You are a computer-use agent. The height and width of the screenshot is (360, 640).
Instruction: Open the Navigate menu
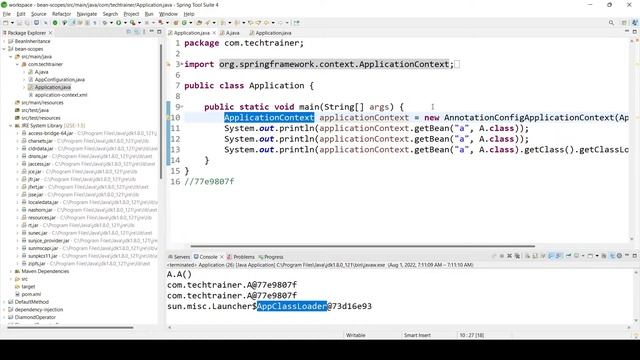pyautogui.click(x=87, y=14)
